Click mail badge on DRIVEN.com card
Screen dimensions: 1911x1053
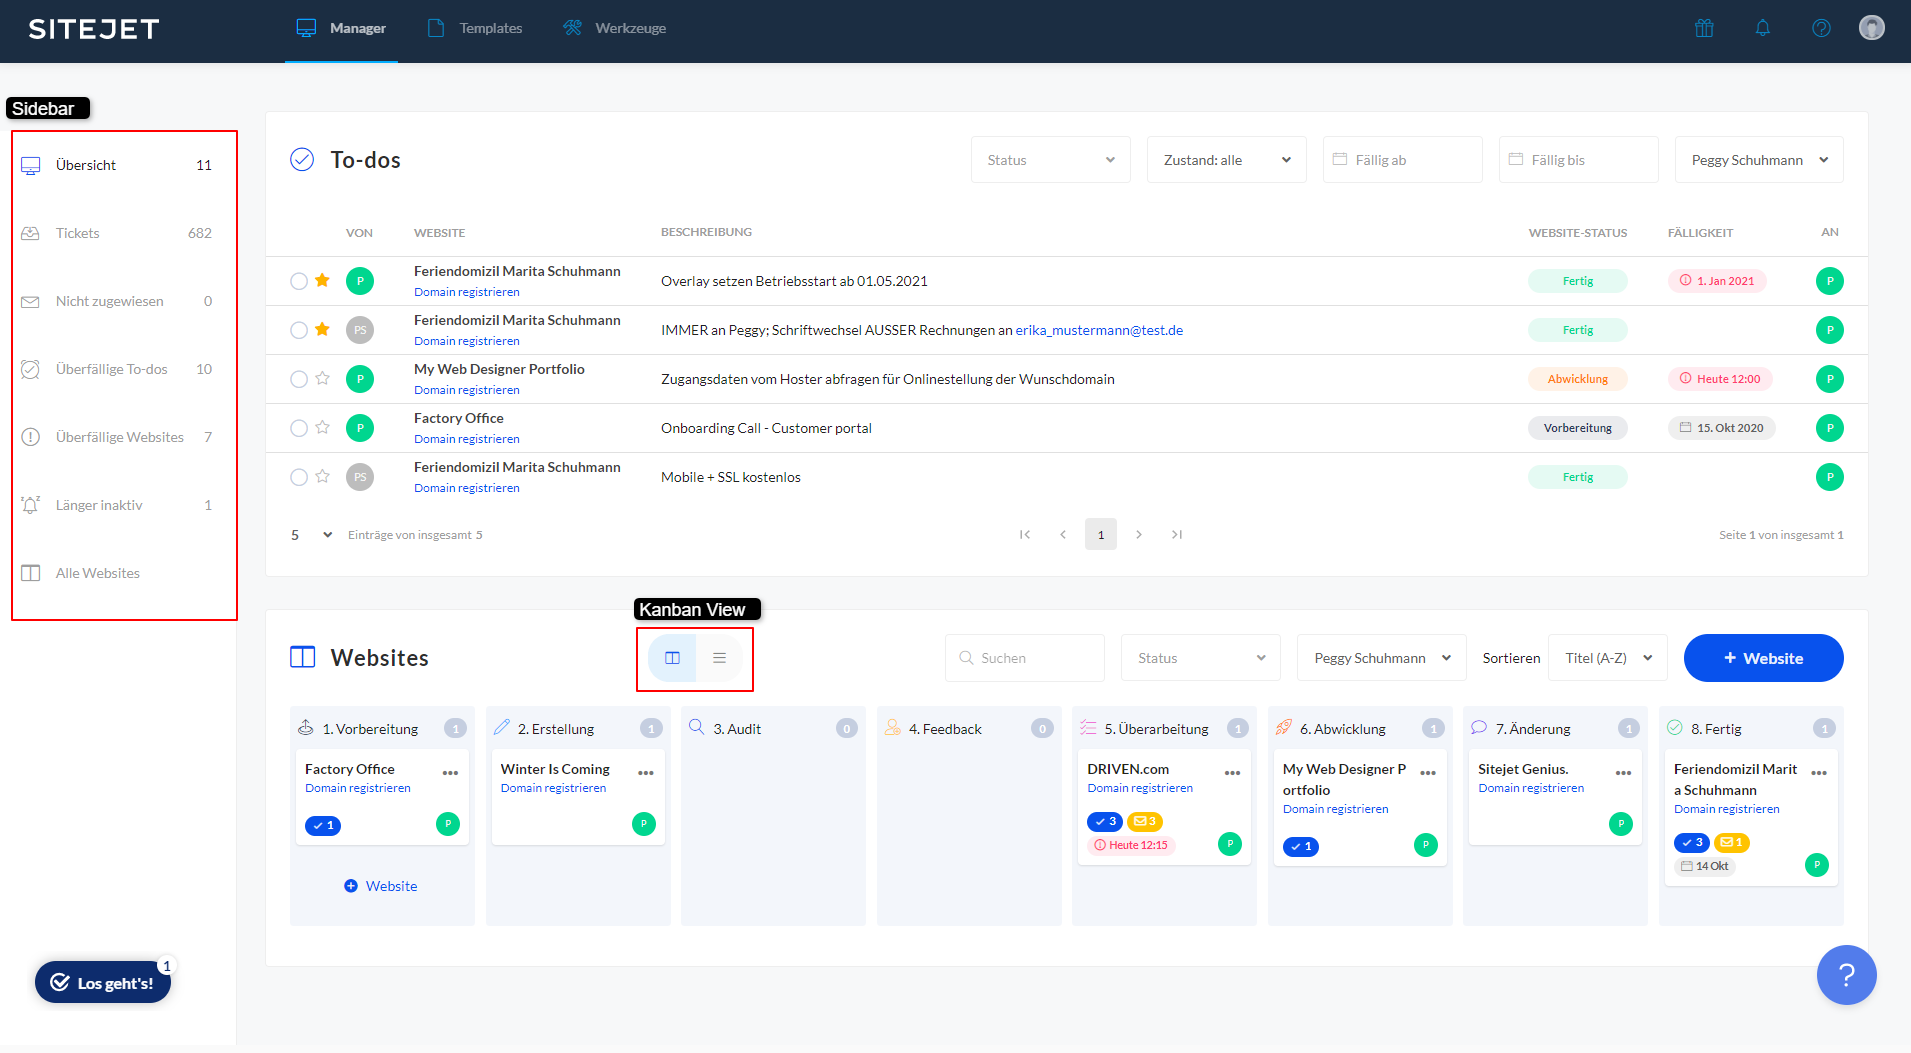click(1145, 822)
